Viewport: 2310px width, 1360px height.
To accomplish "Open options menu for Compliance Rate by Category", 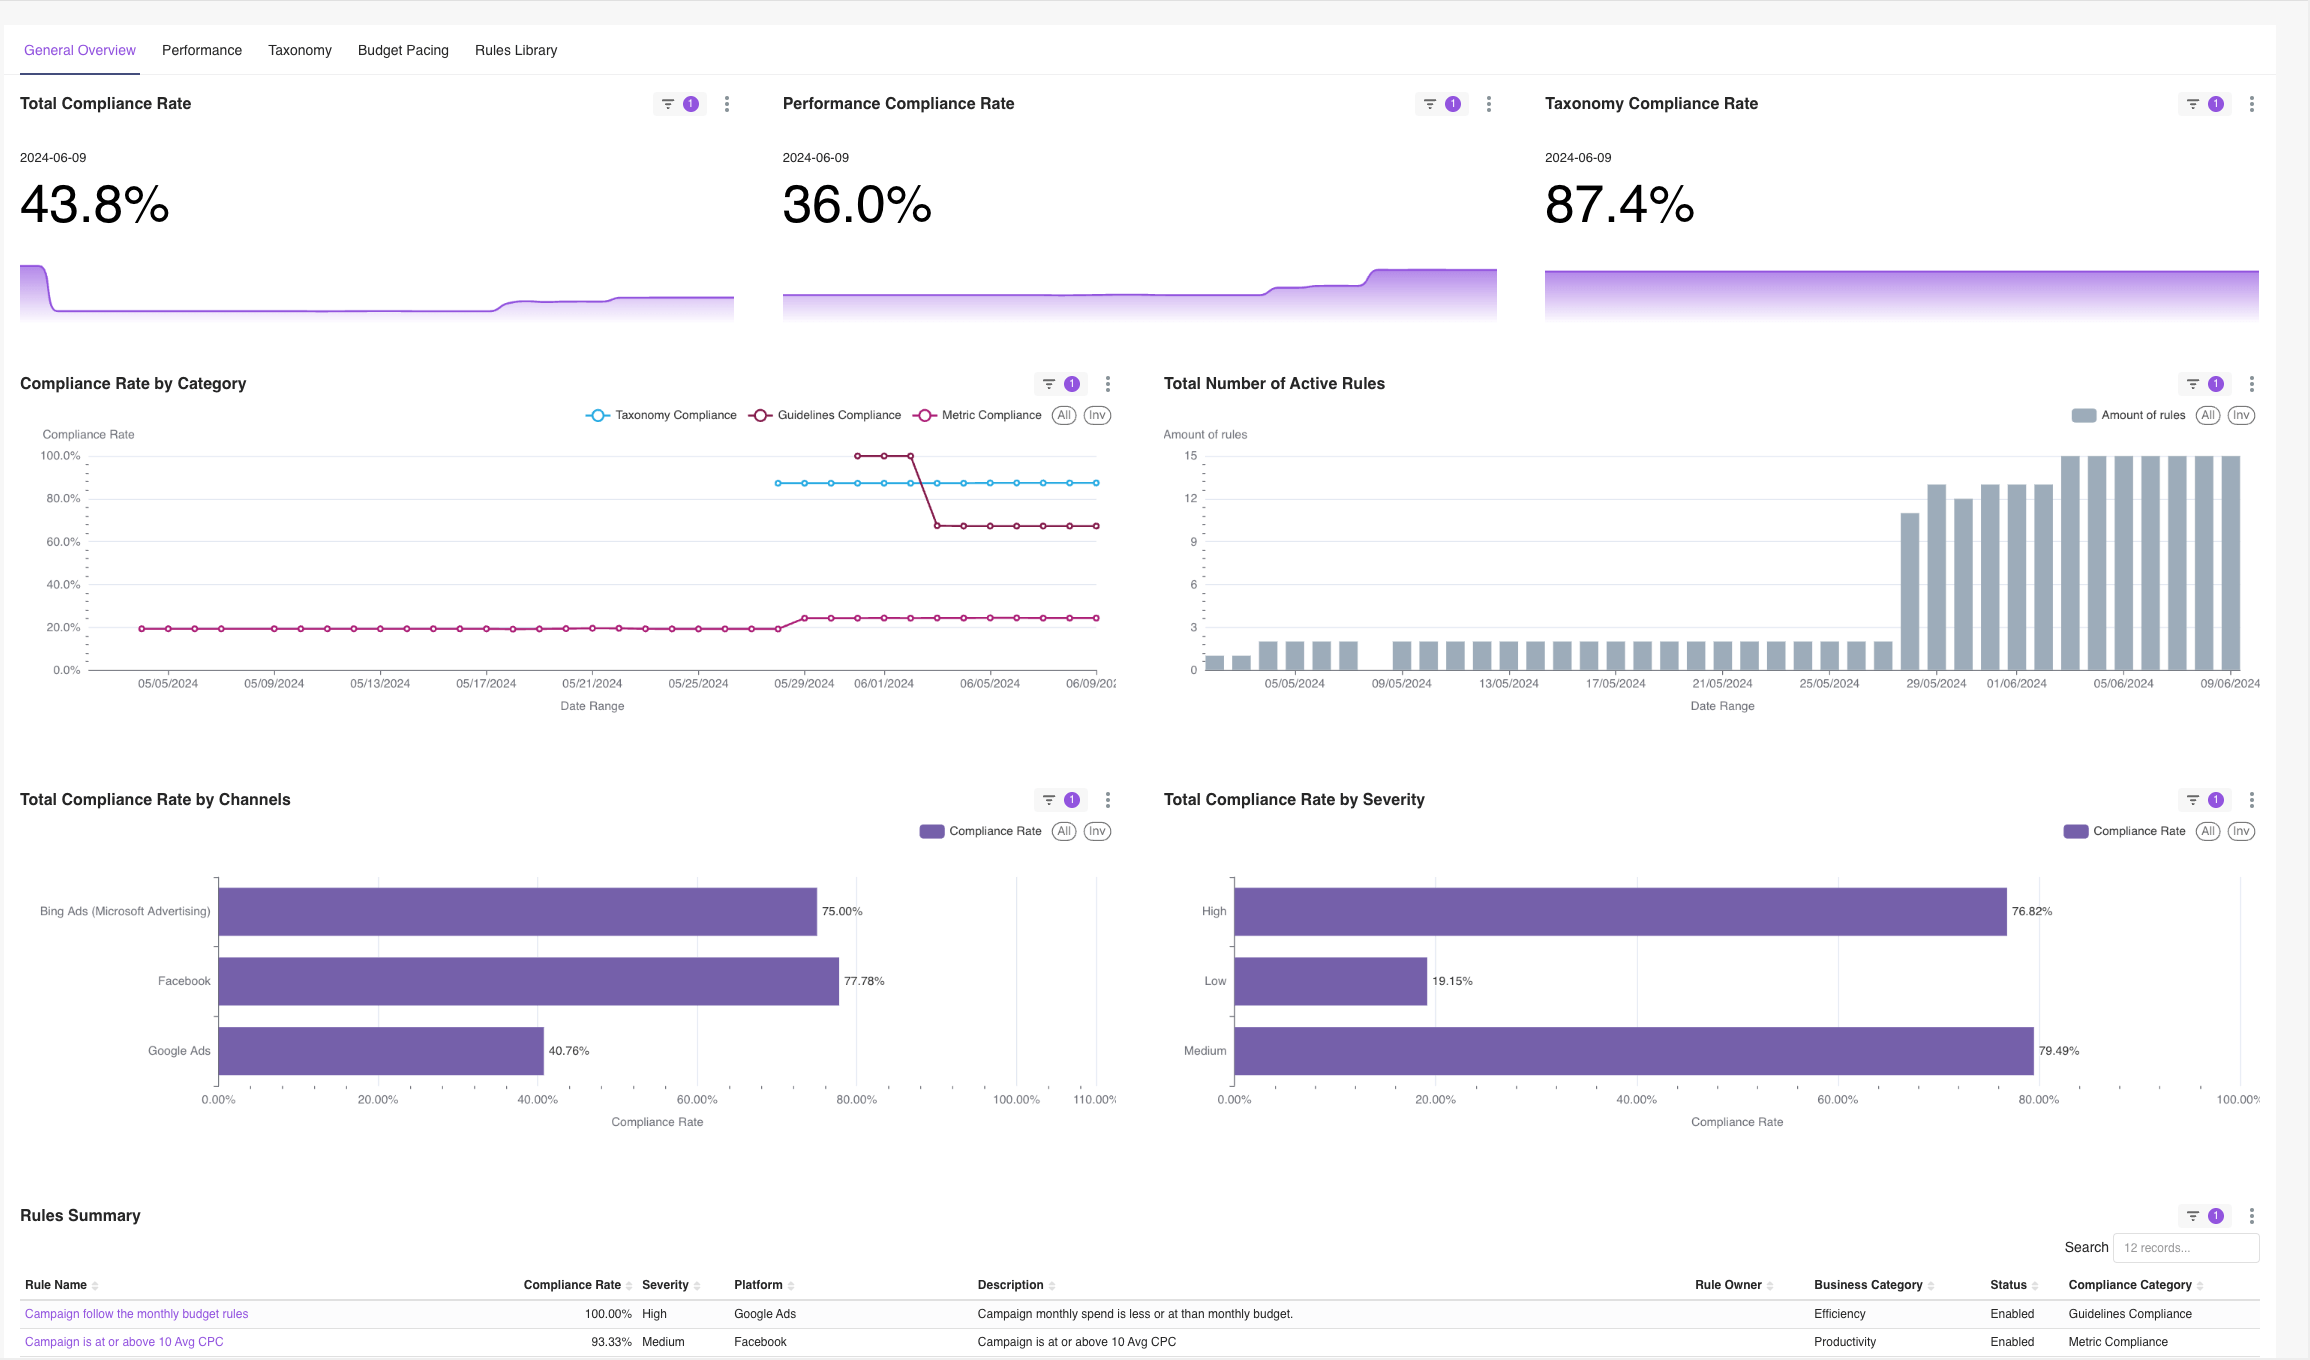I will click(x=1107, y=383).
